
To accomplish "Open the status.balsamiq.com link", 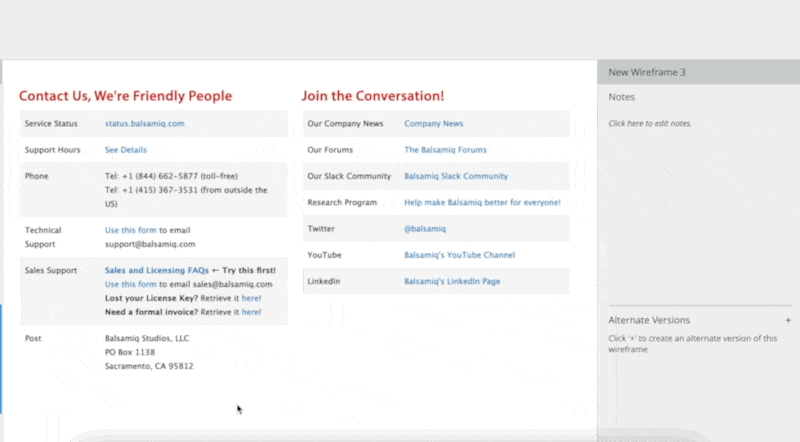I will [x=144, y=124].
